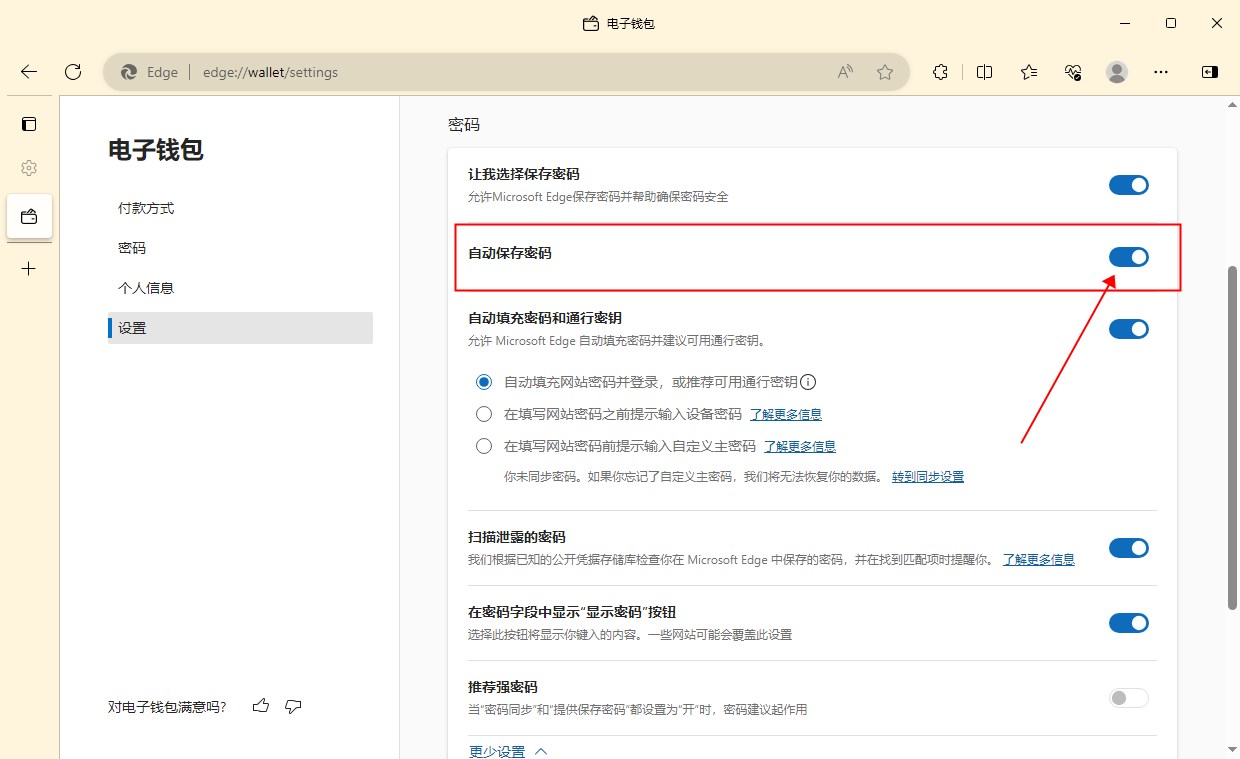Screen dimensions: 1240x759
Task: Open 设置 in wallet sidebar
Action: (x=240, y=328)
